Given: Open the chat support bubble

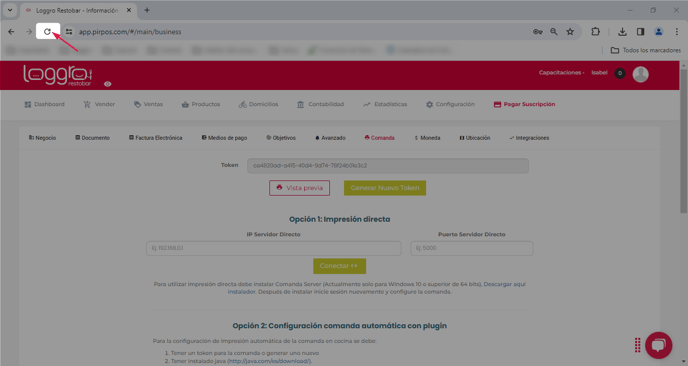Looking at the screenshot, I should pyautogui.click(x=658, y=345).
